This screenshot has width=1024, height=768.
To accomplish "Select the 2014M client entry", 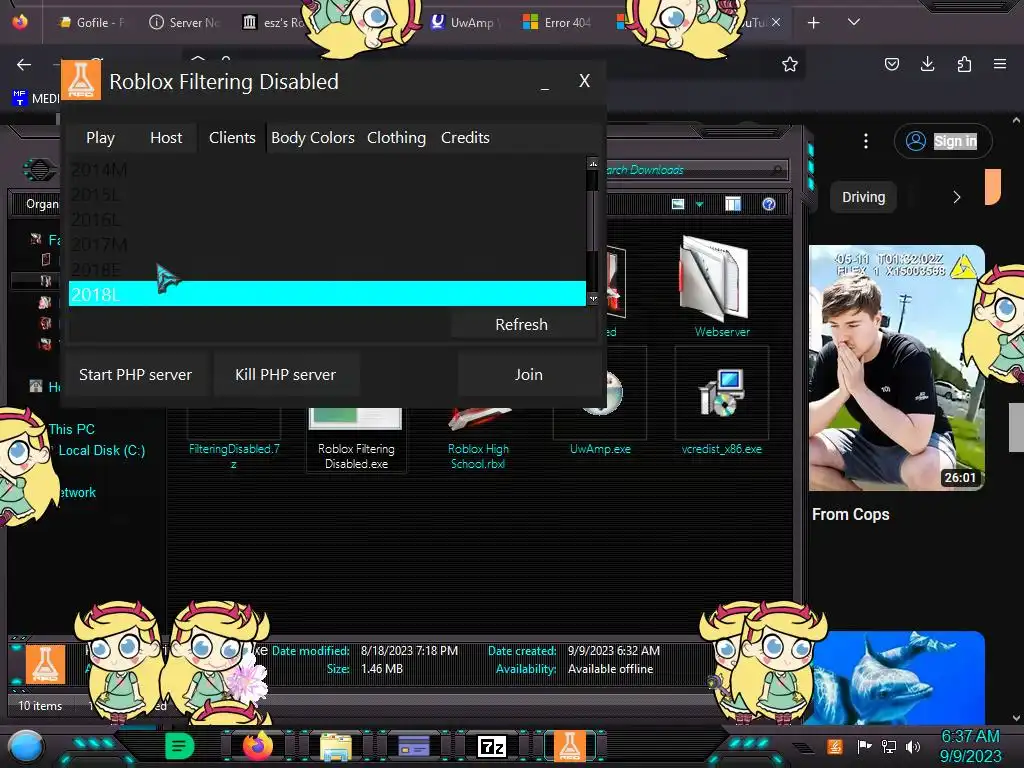I will click(327, 170).
